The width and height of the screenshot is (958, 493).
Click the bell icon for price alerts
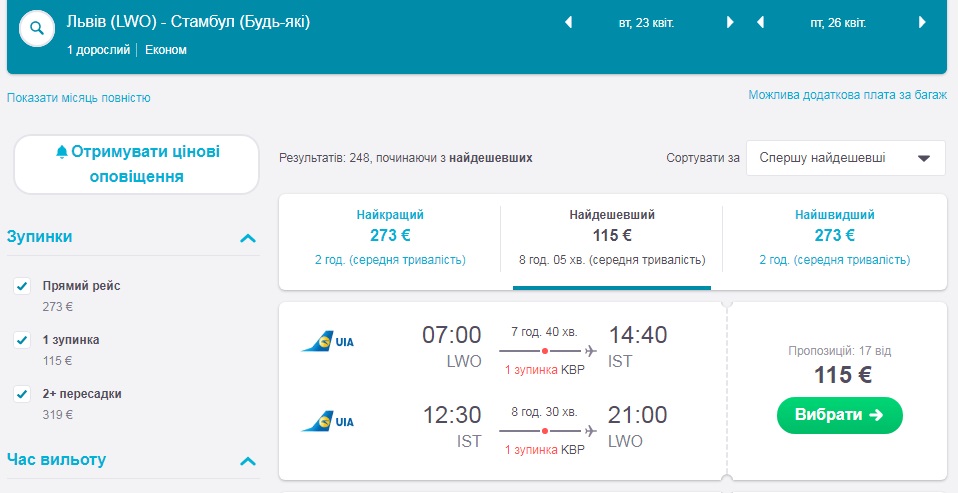(62, 152)
